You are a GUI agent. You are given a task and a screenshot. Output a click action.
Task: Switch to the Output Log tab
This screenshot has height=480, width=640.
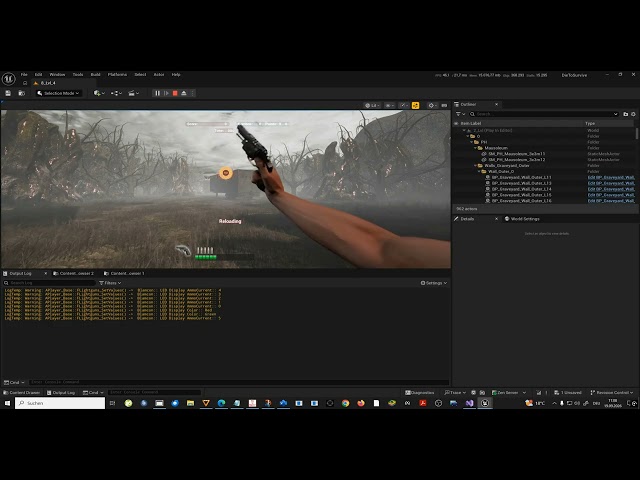click(x=20, y=273)
